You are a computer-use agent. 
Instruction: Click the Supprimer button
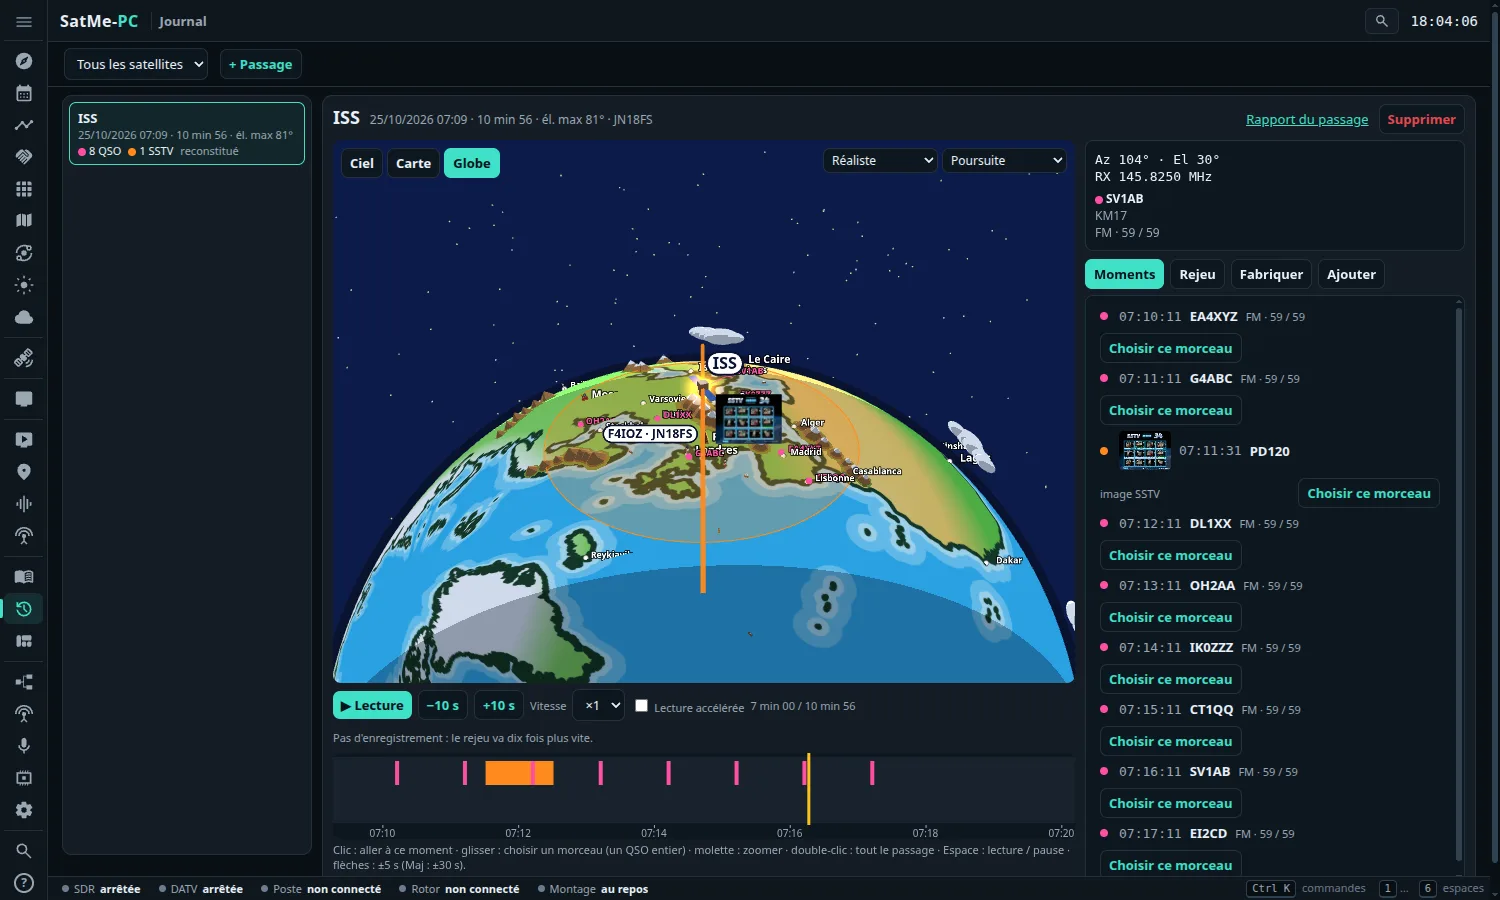point(1421,119)
